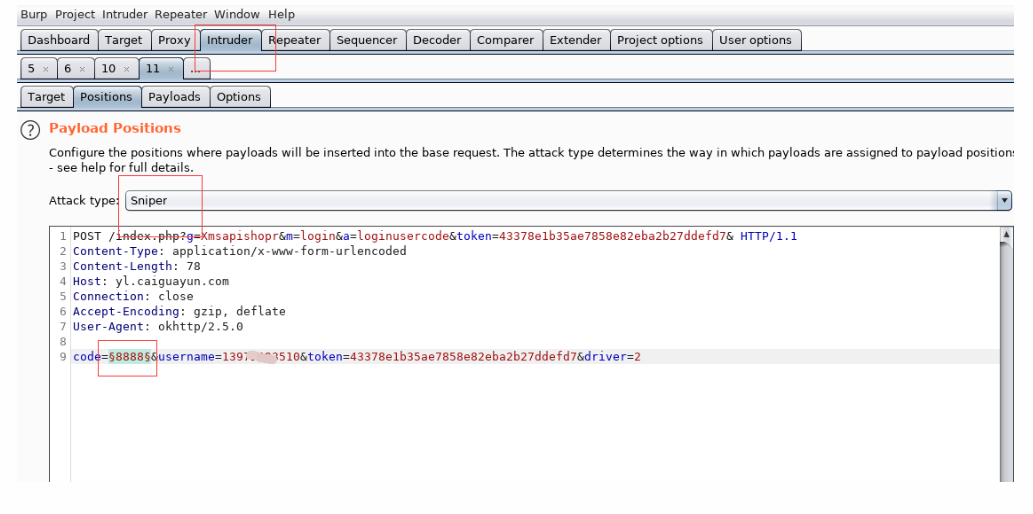Image resolution: width=1033 pixels, height=514 pixels.
Task: Close attack tab 6
Action: [x=82, y=69]
